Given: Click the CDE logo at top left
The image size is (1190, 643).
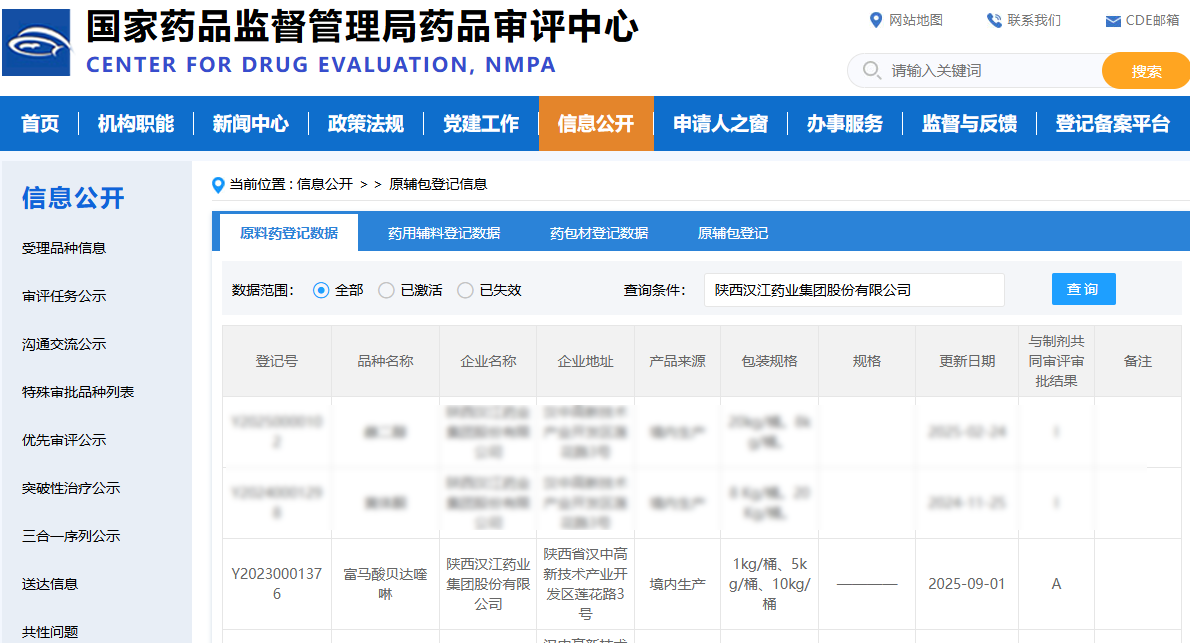Looking at the screenshot, I should [x=37, y=42].
